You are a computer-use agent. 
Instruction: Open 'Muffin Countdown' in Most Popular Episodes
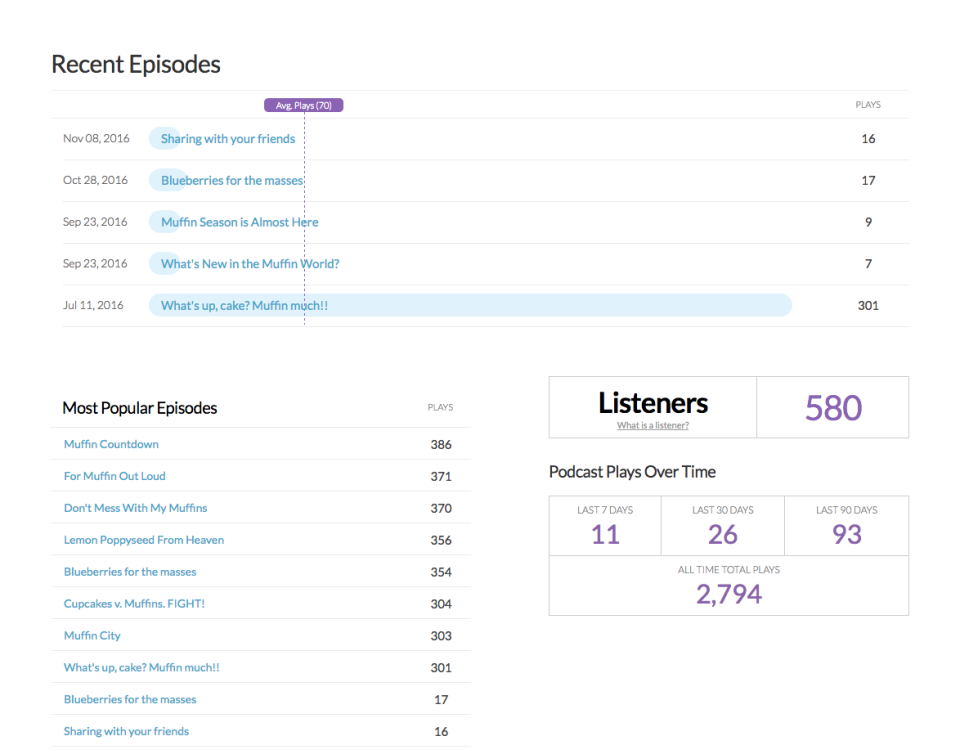pyautogui.click(x=111, y=444)
